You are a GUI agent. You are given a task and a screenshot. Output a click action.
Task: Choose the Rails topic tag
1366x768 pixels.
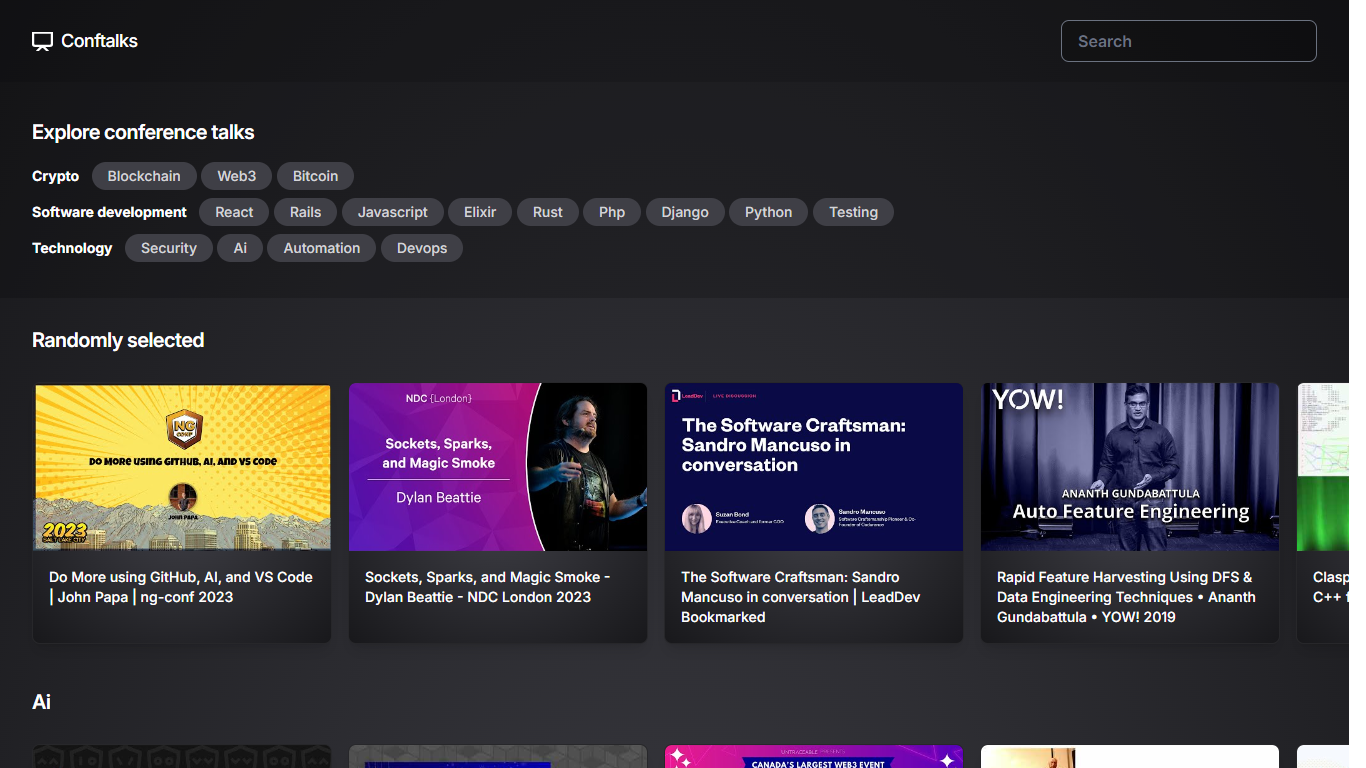(x=305, y=212)
